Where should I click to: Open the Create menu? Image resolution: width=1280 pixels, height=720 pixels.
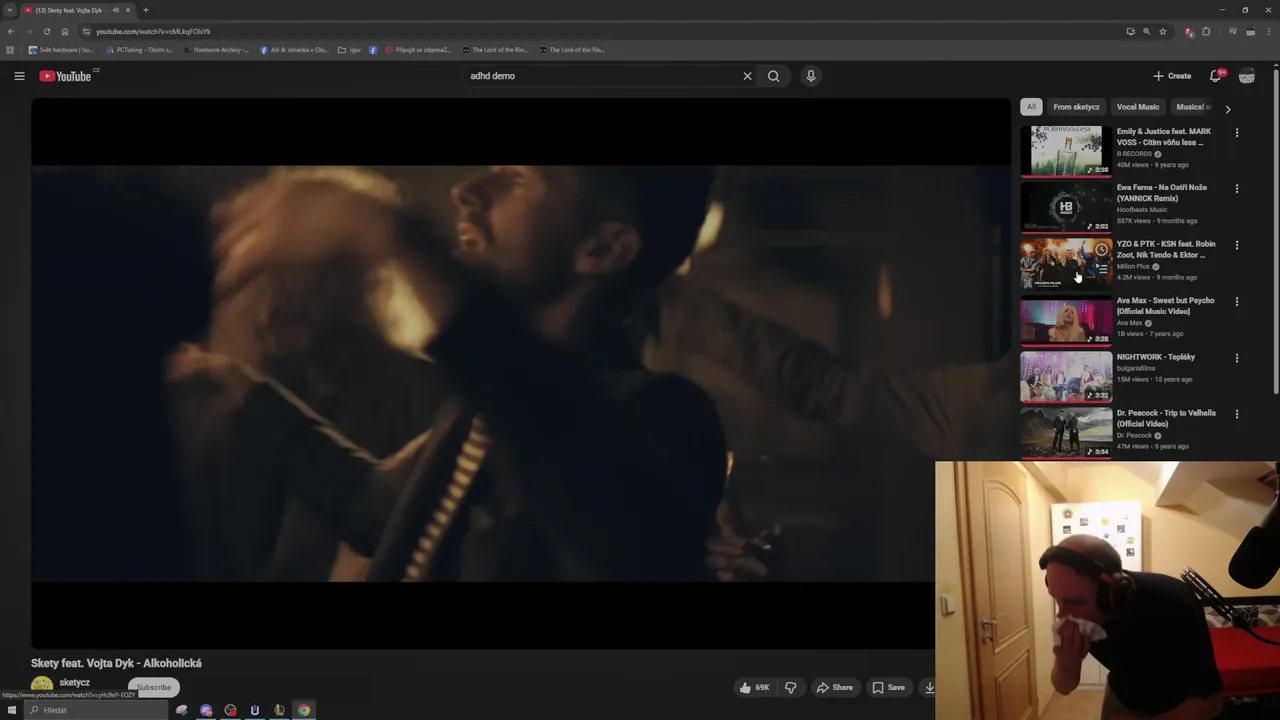pyautogui.click(x=1172, y=76)
